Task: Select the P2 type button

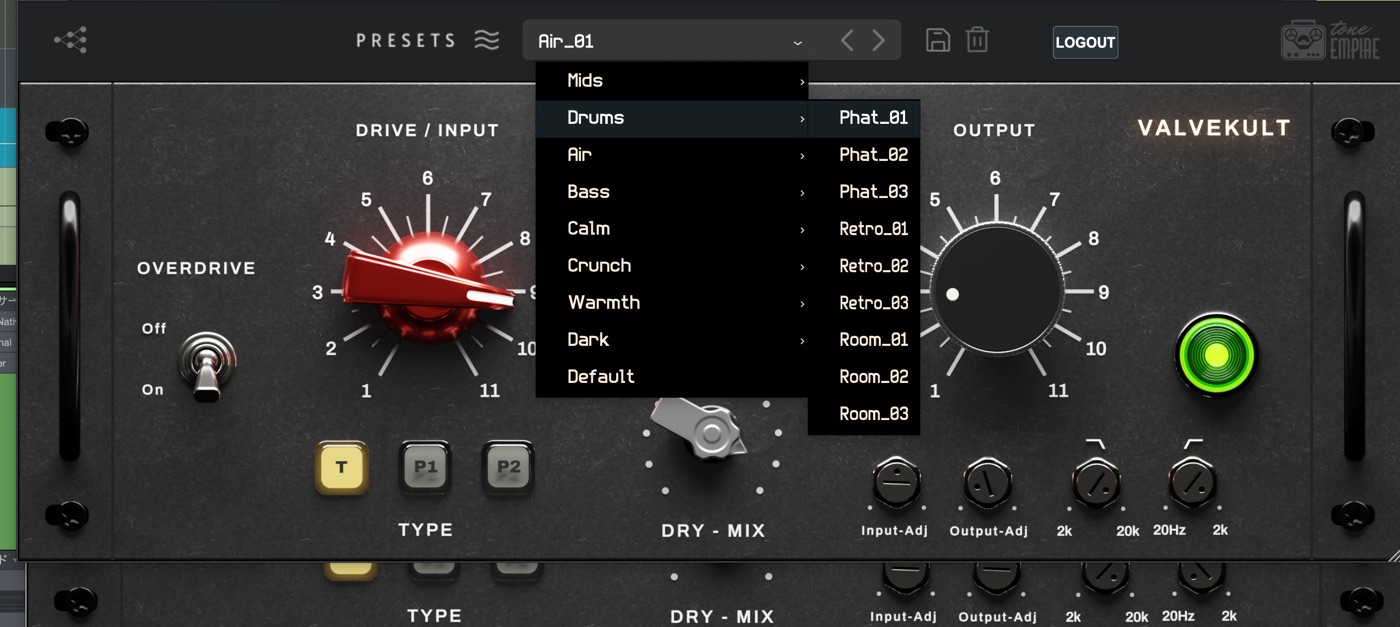Action: click(508, 468)
